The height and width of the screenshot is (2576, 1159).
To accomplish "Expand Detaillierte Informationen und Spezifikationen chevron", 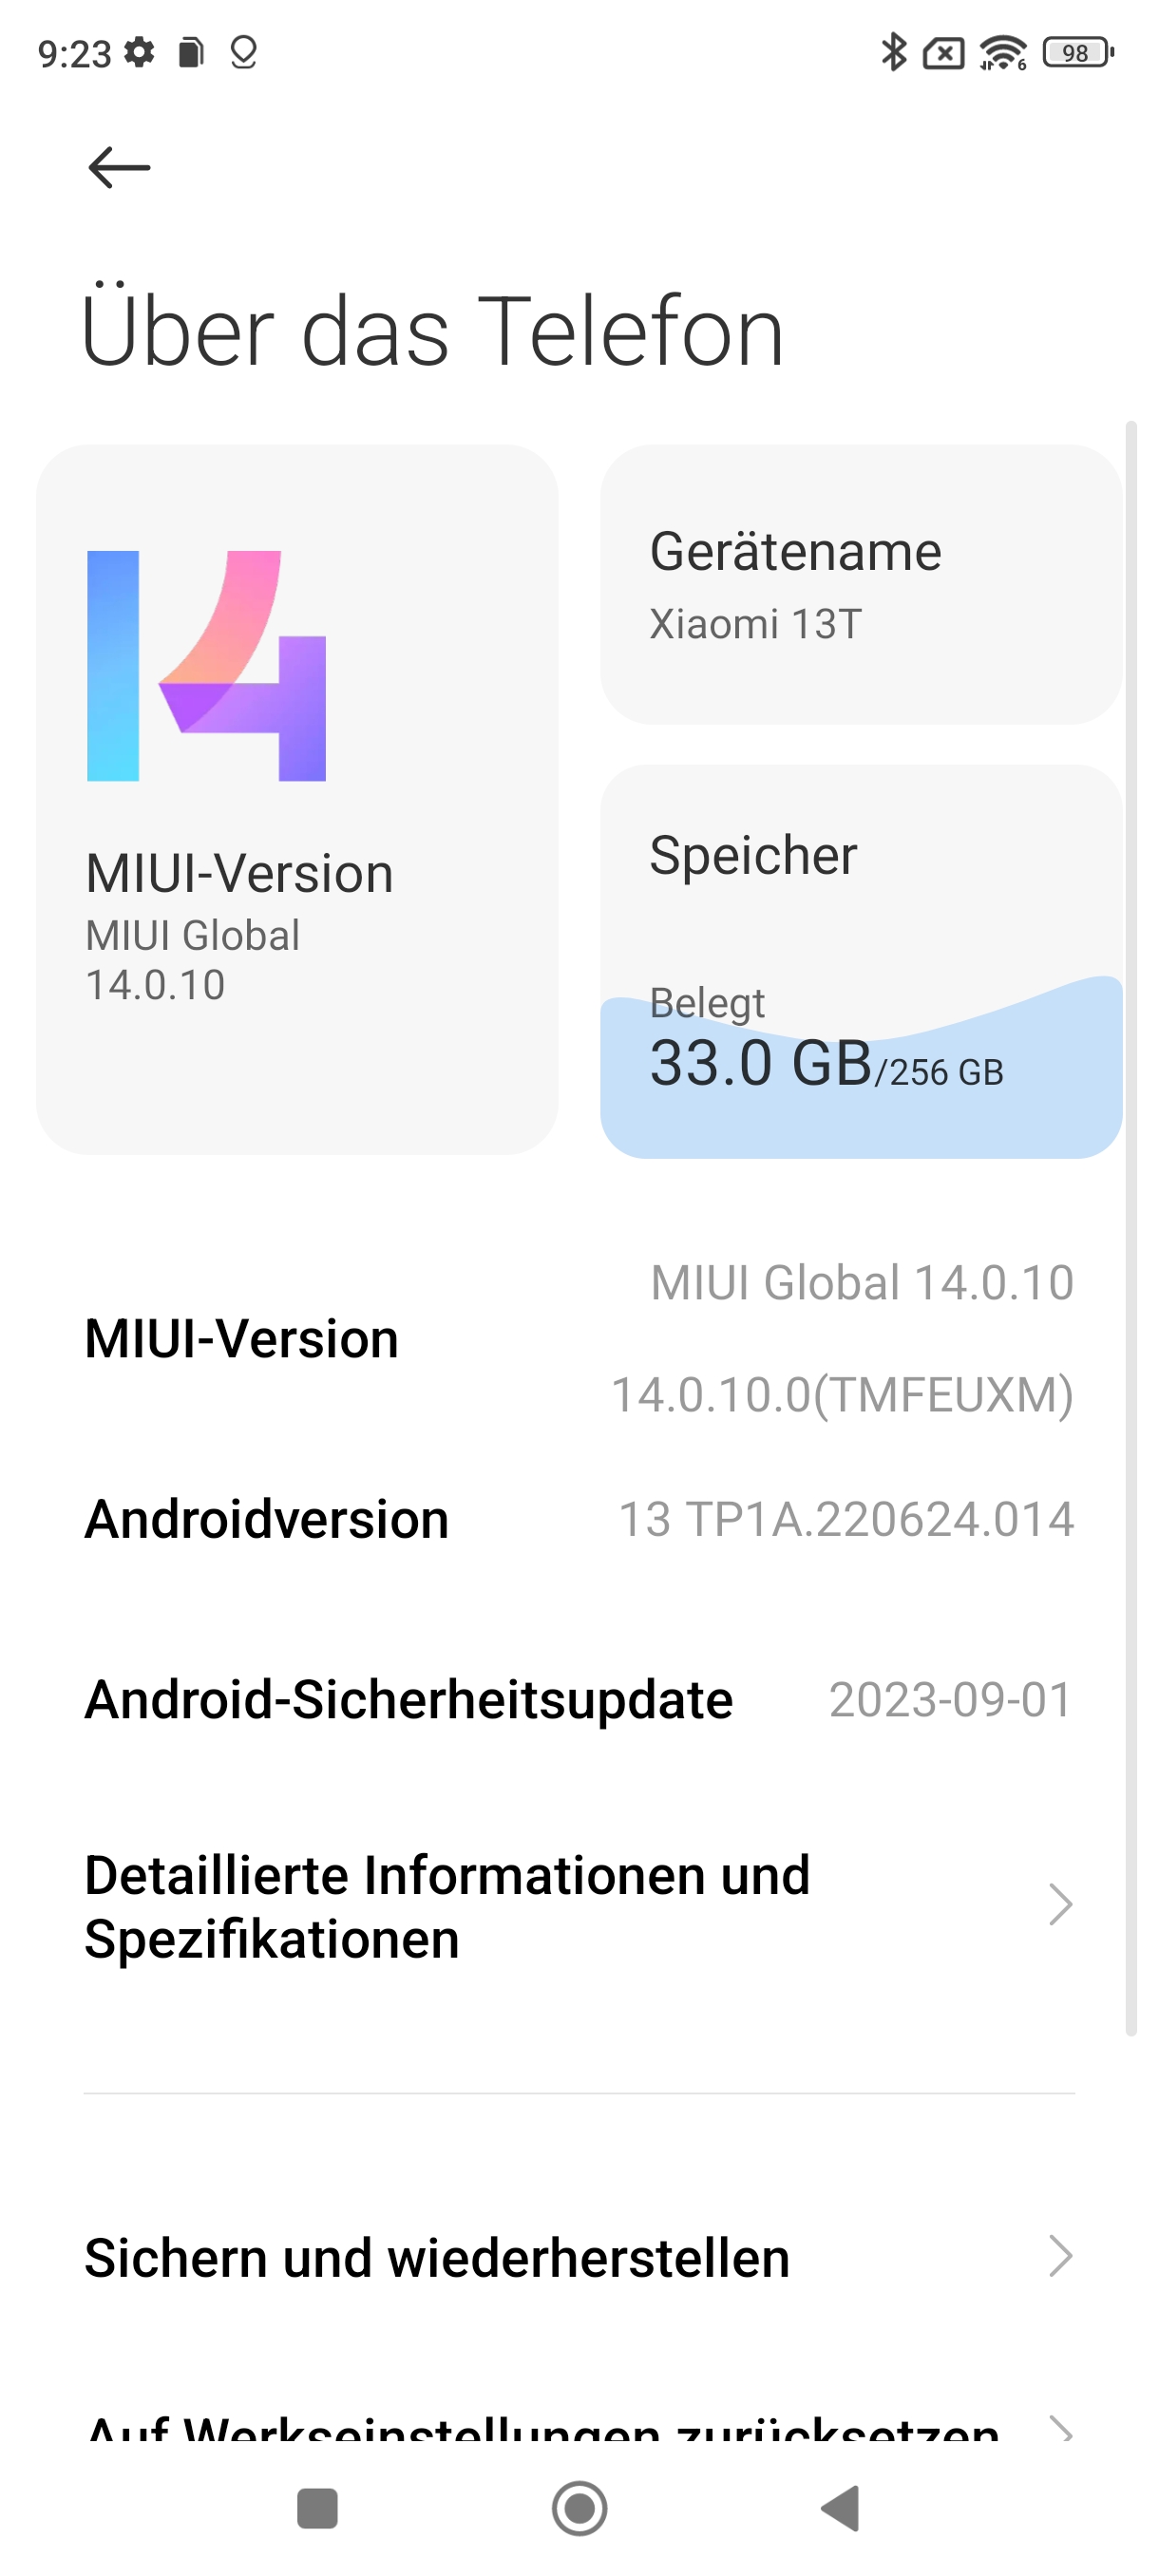I will 1060,1905.
